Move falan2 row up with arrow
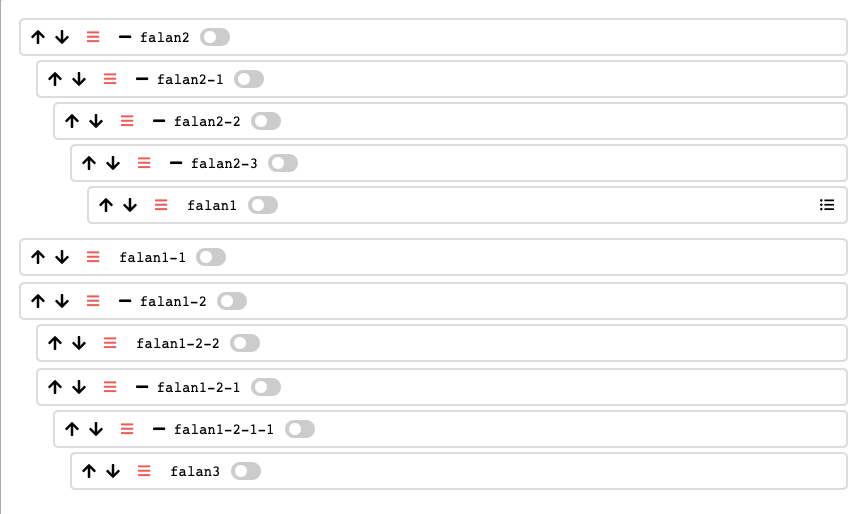Viewport: 862px width, 514px height. 38,37
